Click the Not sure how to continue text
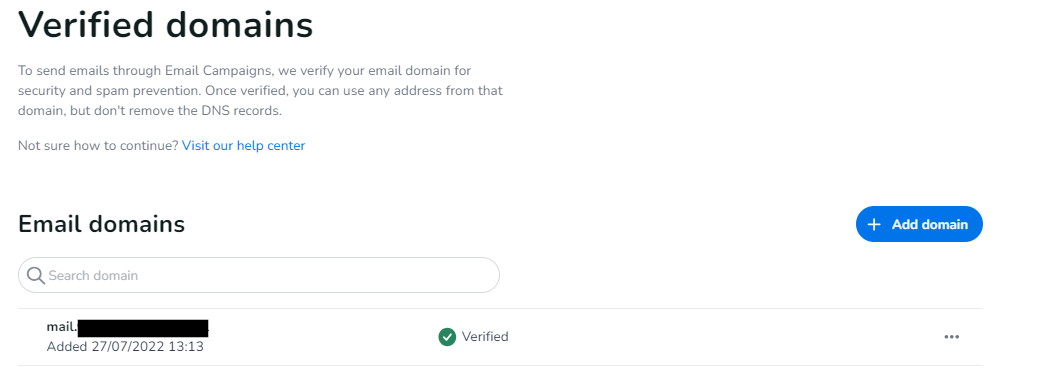 pos(98,145)
